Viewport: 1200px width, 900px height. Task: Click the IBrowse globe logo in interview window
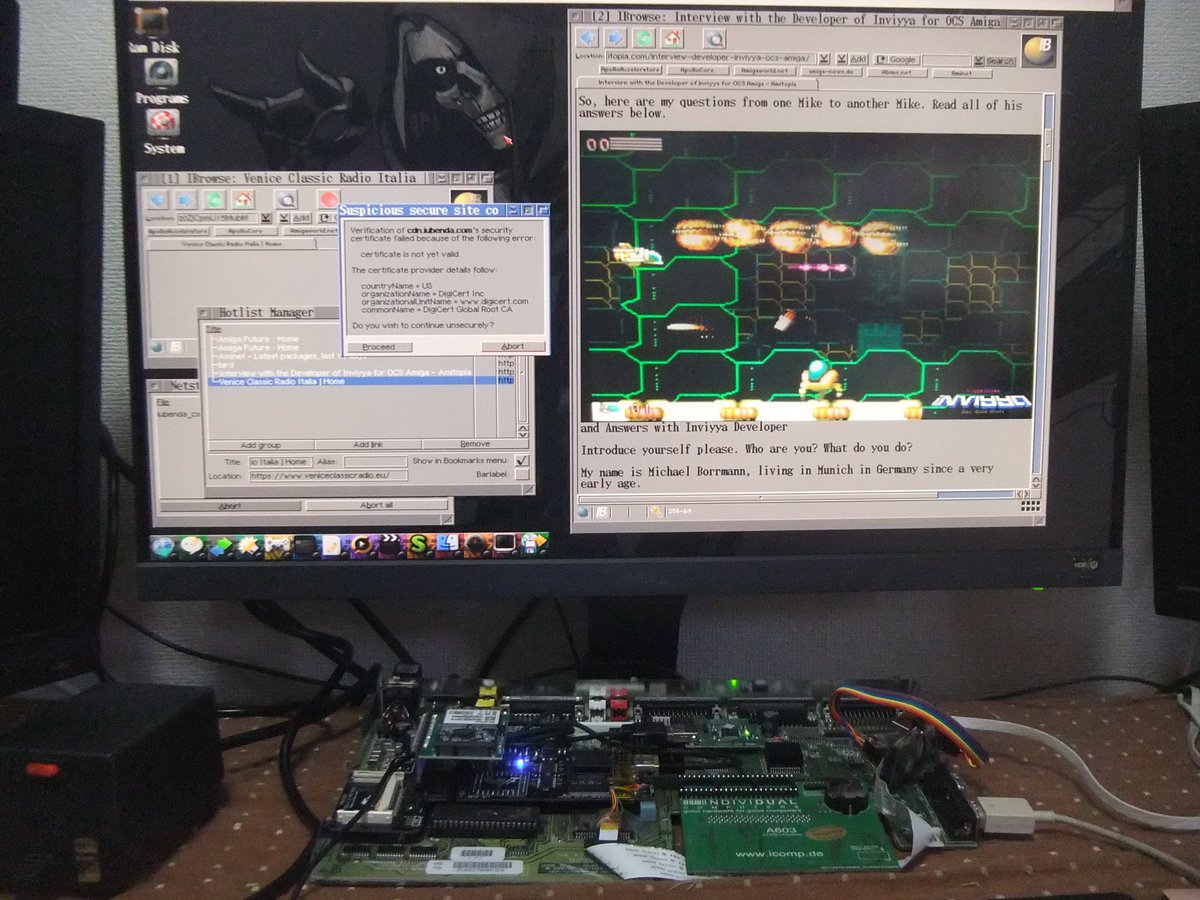tap(1037, 51)
